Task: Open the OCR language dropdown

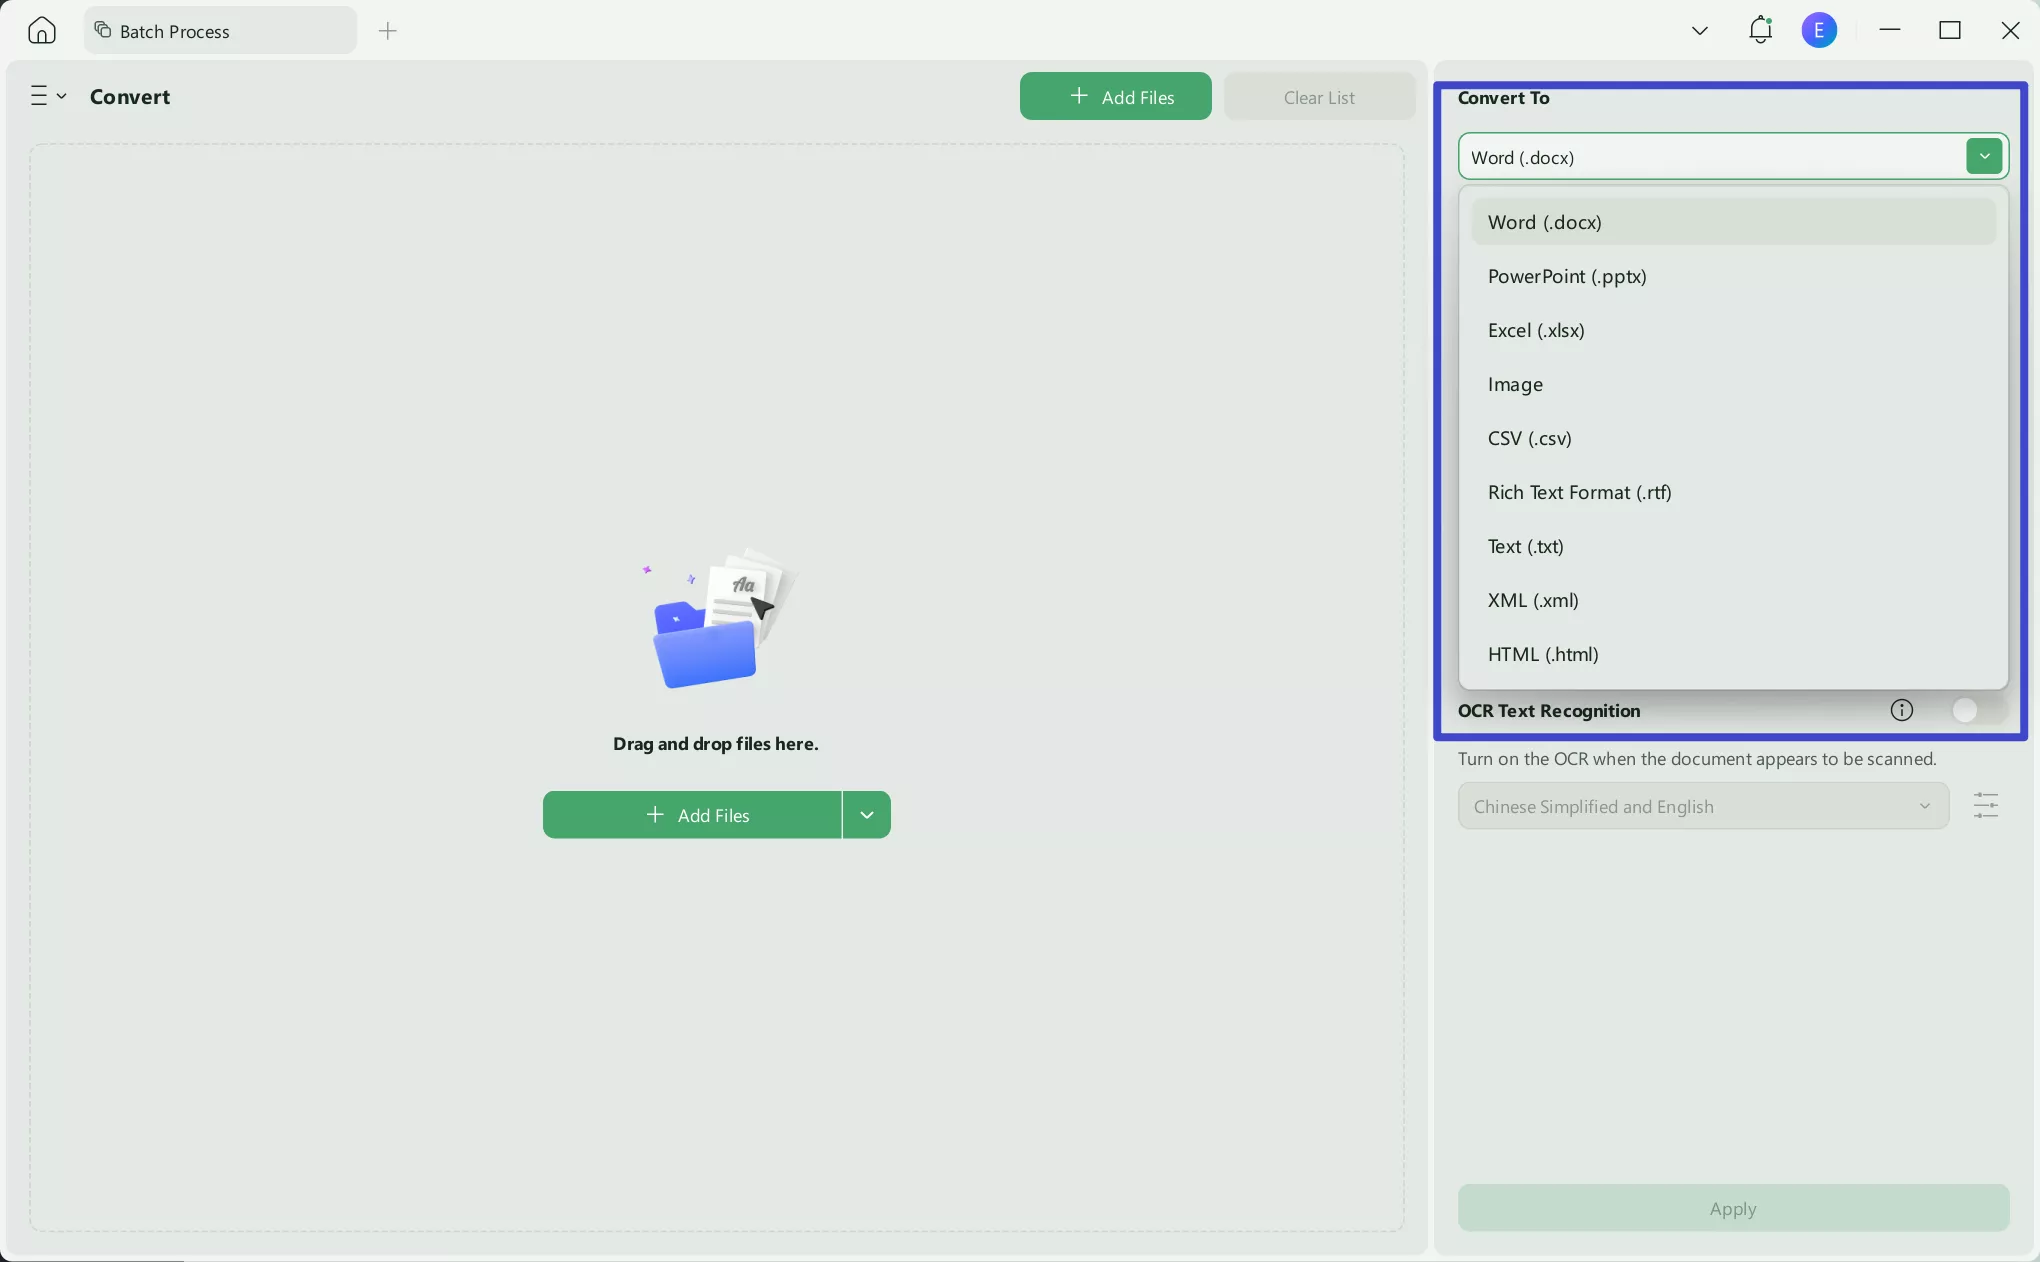Action: tap(1702, 806)
